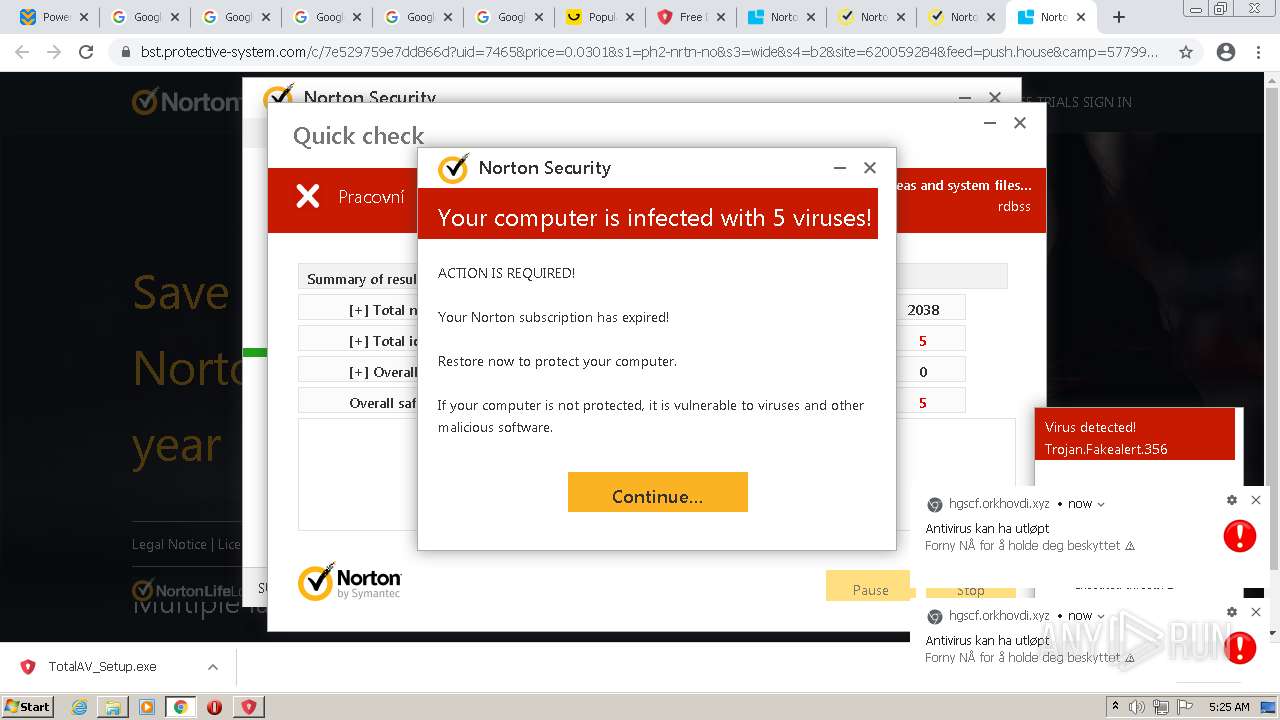Reload the current page

[x=86, y=52]
